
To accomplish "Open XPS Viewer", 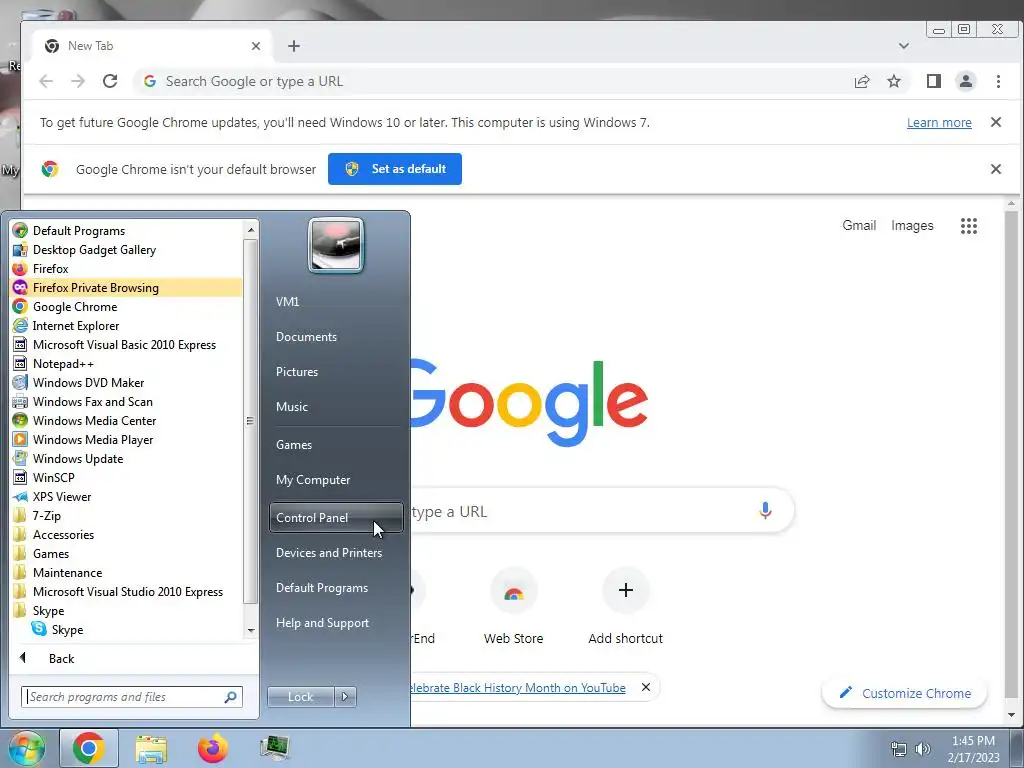I will pos(126,496).
